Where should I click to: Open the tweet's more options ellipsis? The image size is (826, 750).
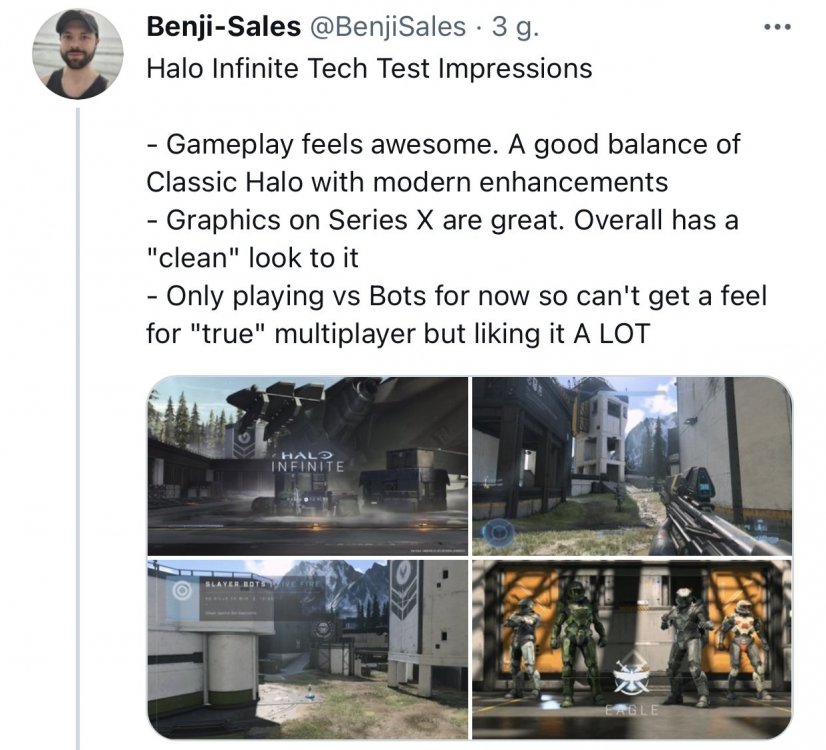(776, 27)
